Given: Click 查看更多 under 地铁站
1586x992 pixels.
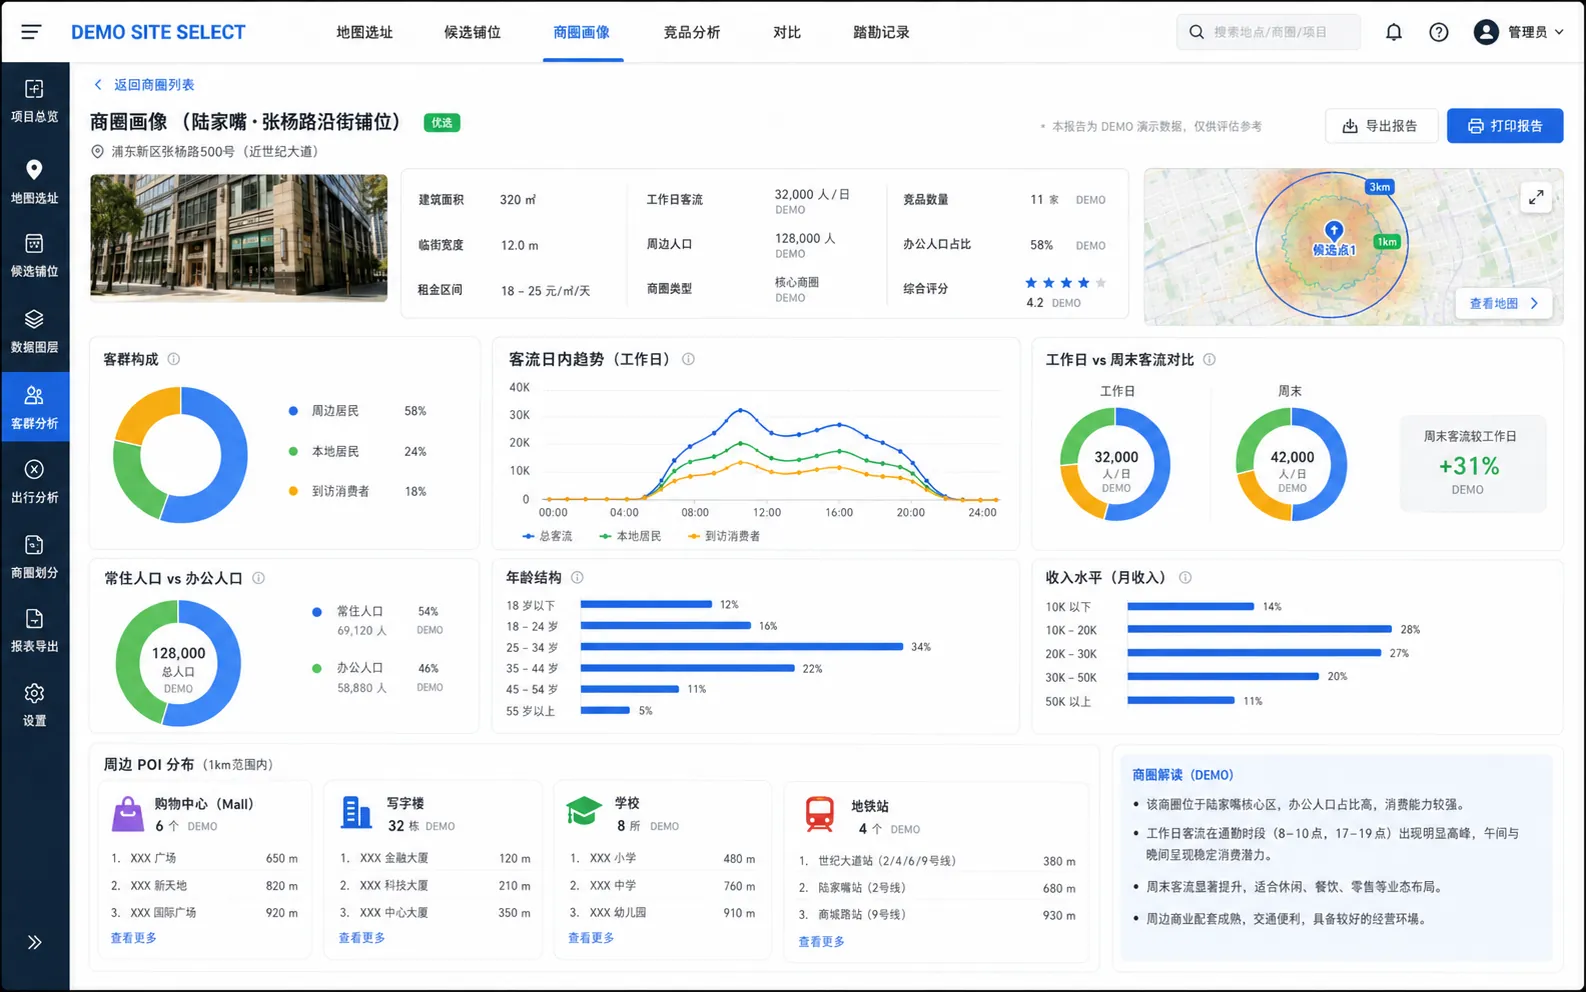Looking at the screenshot, I should coord(821,942).
